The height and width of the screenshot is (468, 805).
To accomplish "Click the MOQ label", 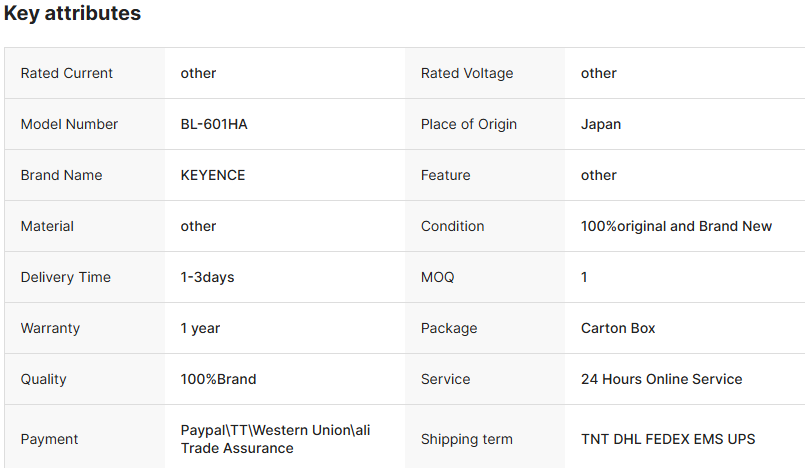I will pyautogui.click(x=437, y=277).
